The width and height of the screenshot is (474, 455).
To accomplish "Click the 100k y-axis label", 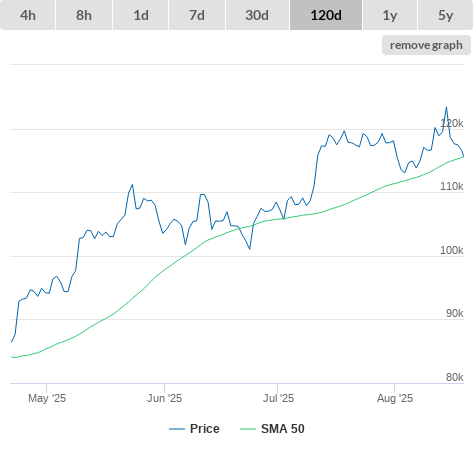I will point(452,250).
